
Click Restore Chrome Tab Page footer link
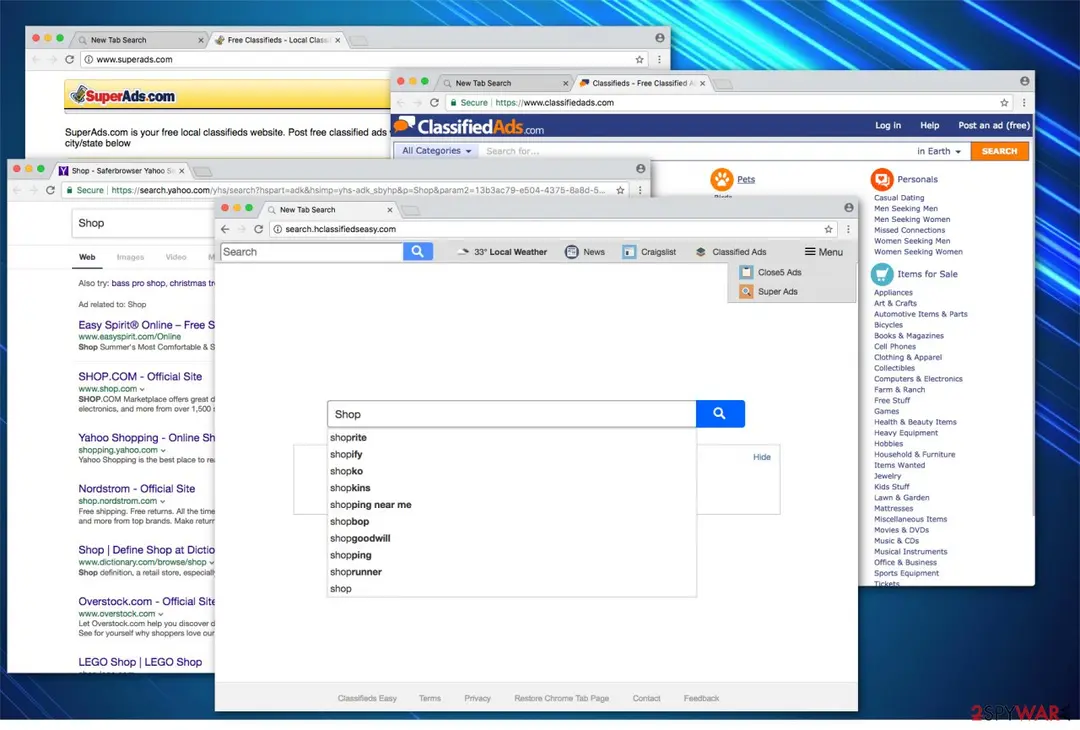tap(561, 698)
